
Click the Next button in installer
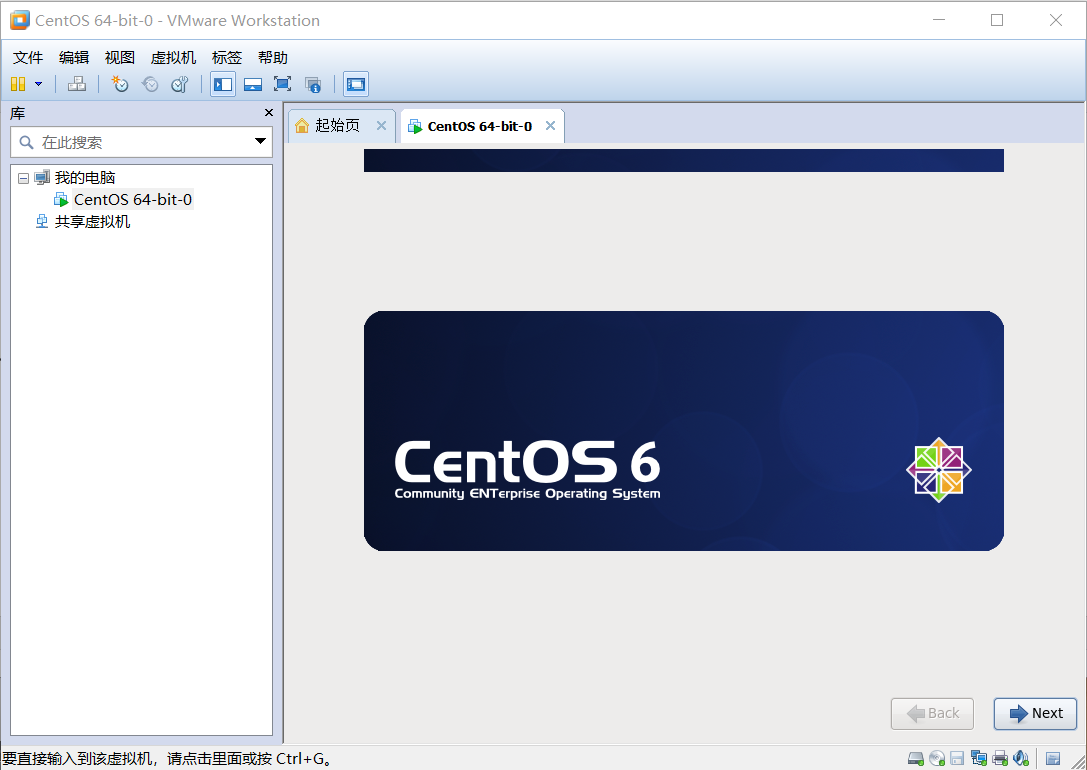click(1035, 713)
